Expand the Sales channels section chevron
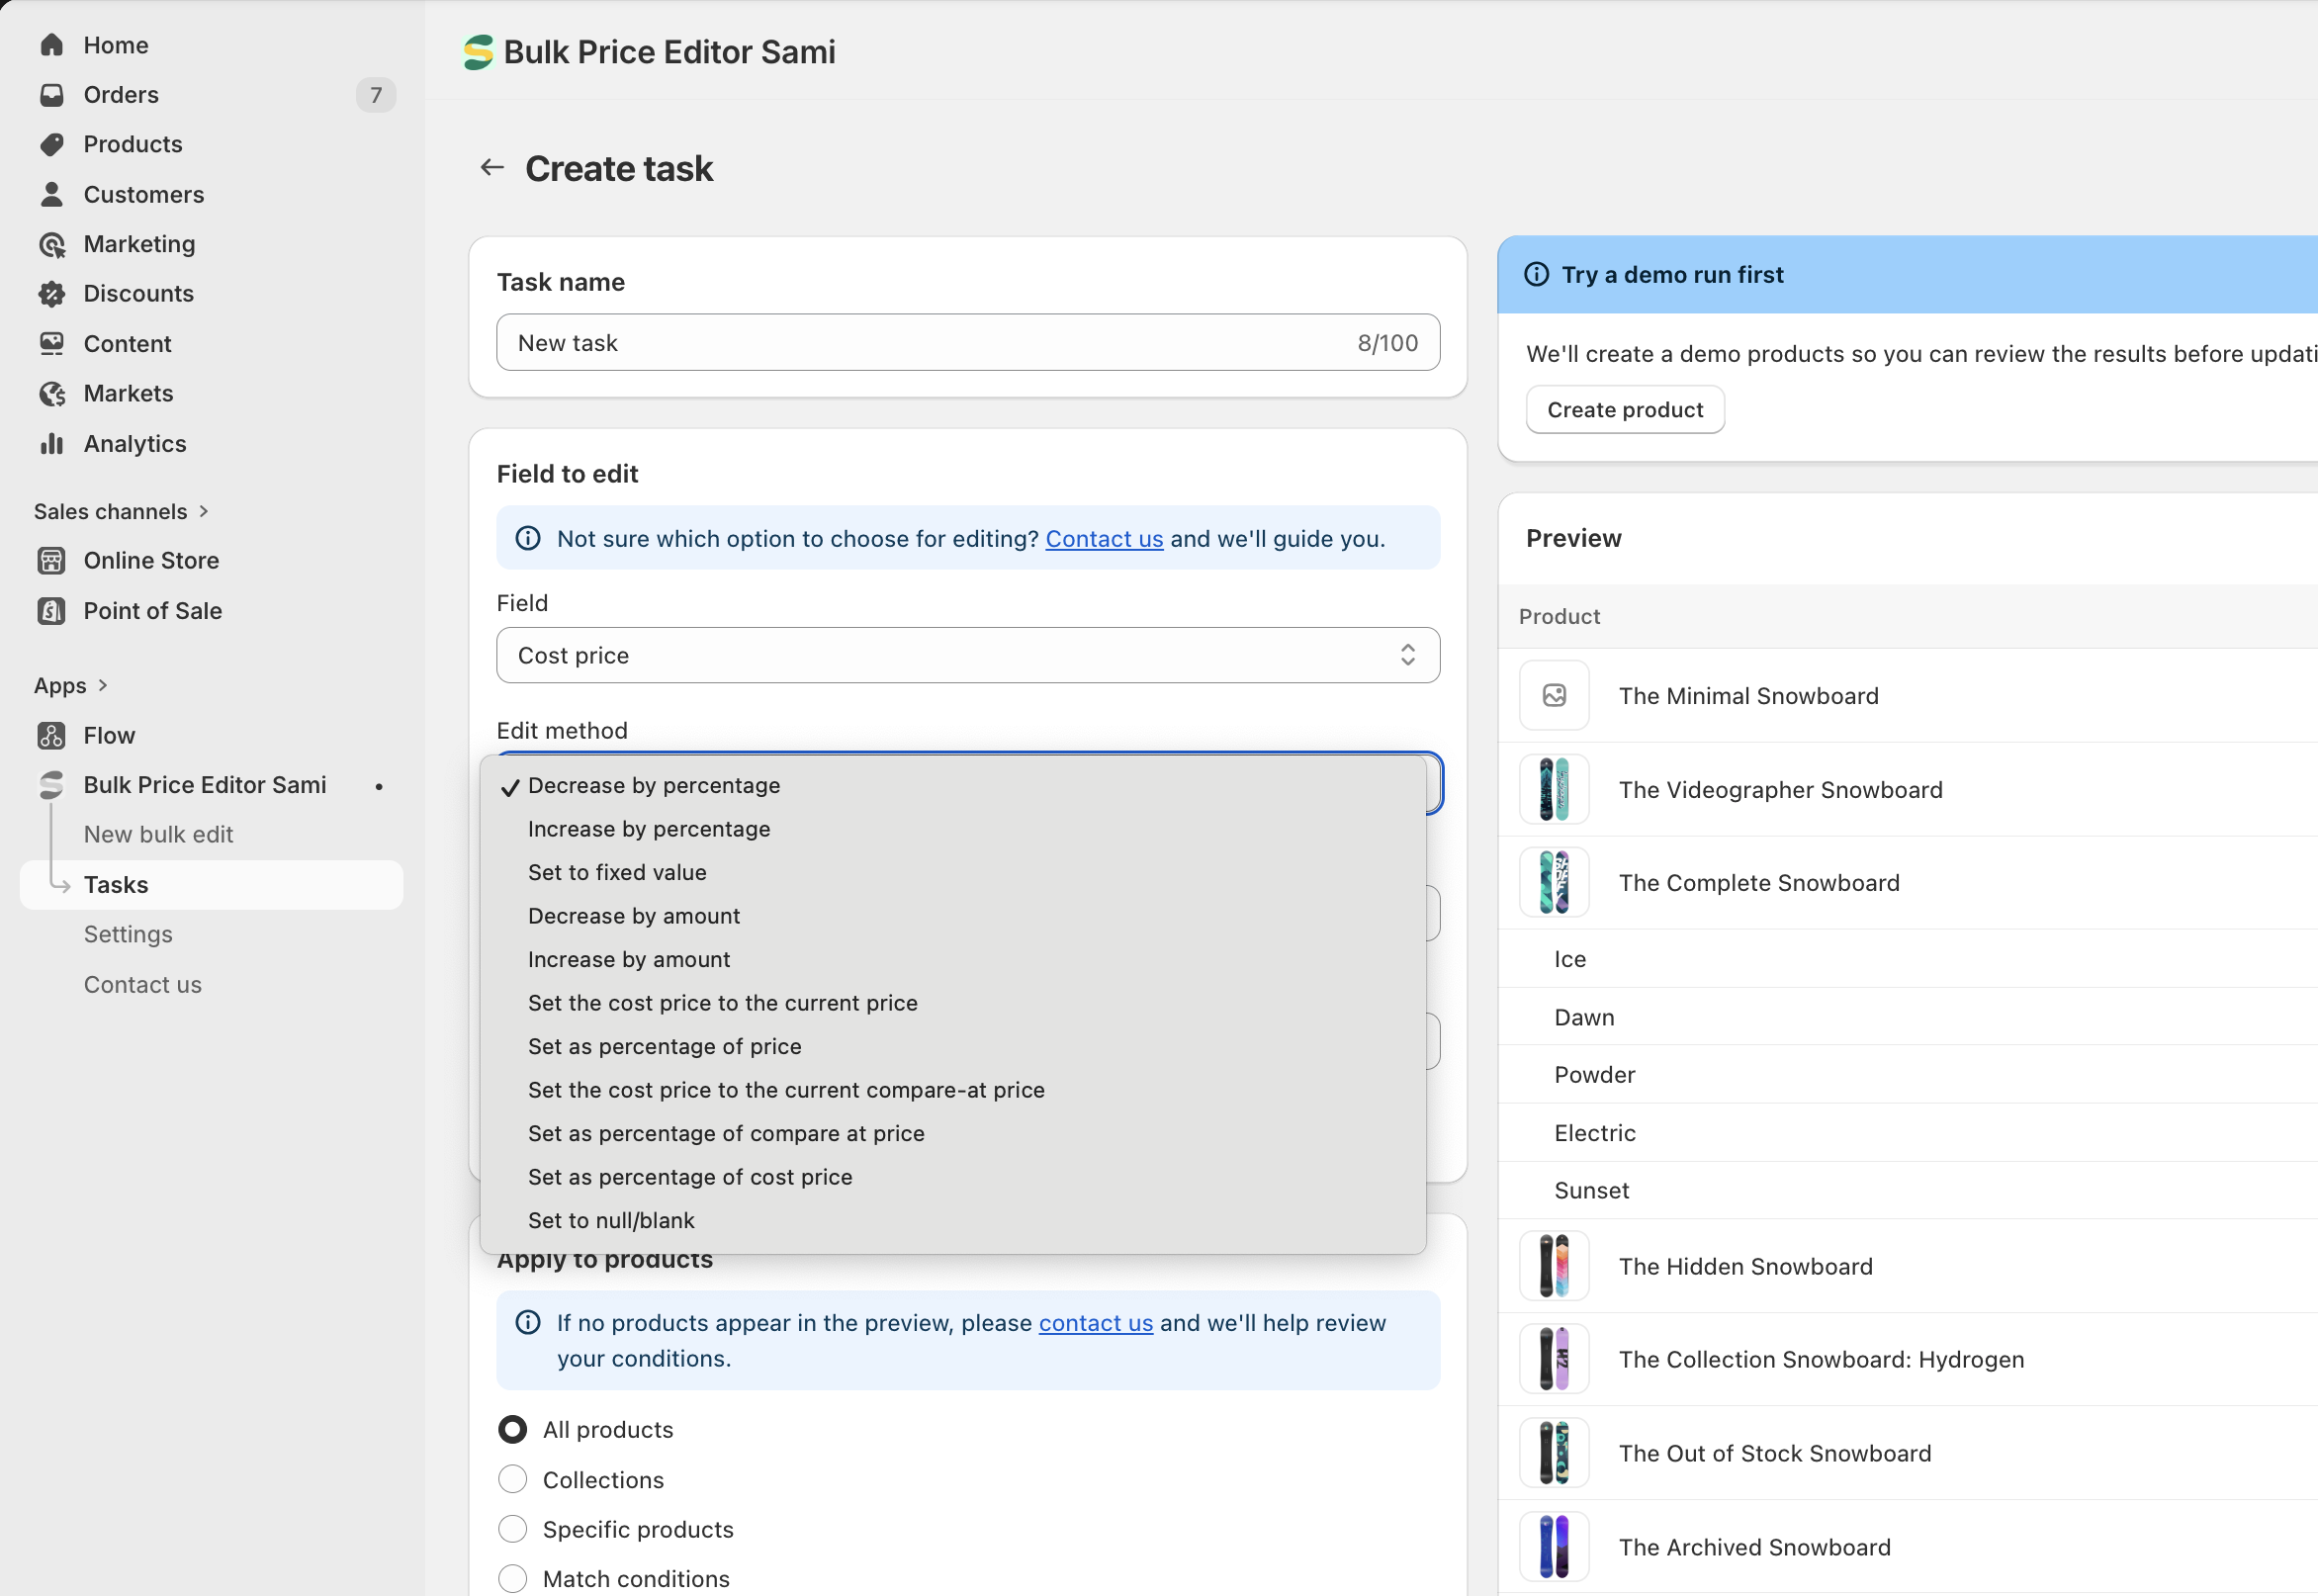Viewport: 2318px width, 1596px height. [204, 511]
